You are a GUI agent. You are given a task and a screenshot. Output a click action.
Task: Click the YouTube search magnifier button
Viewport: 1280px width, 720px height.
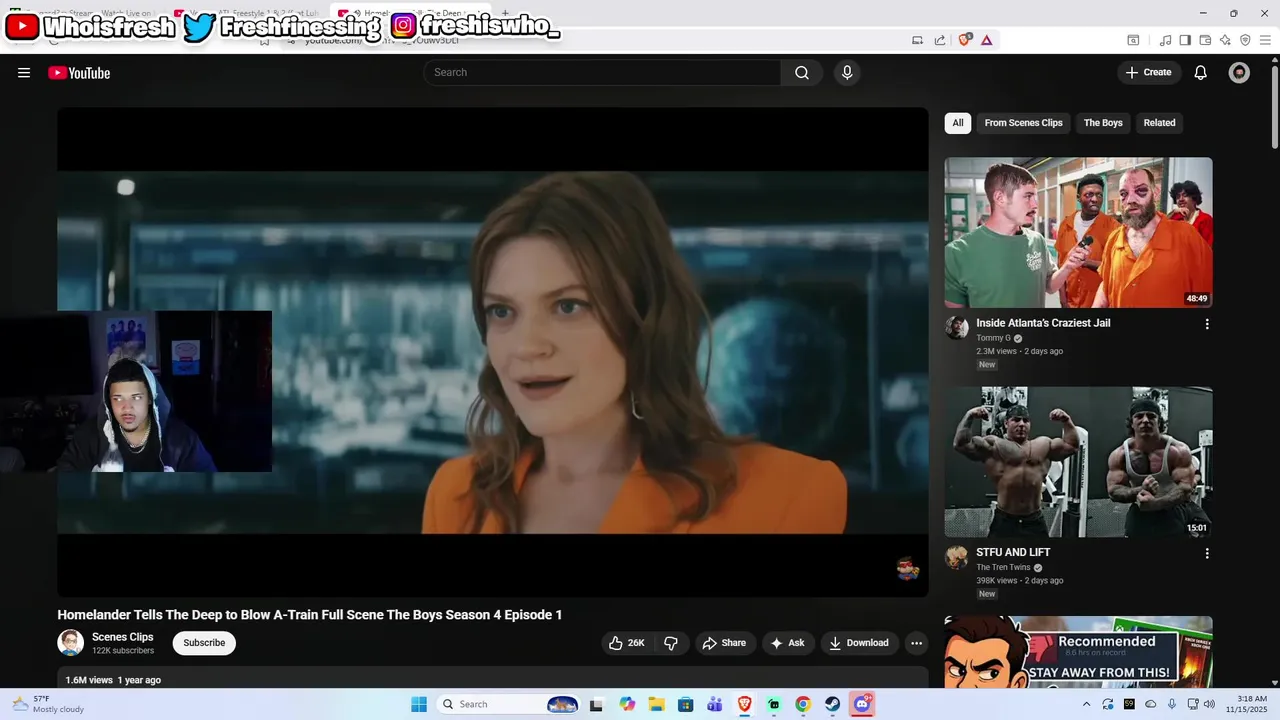coord(802,72)
